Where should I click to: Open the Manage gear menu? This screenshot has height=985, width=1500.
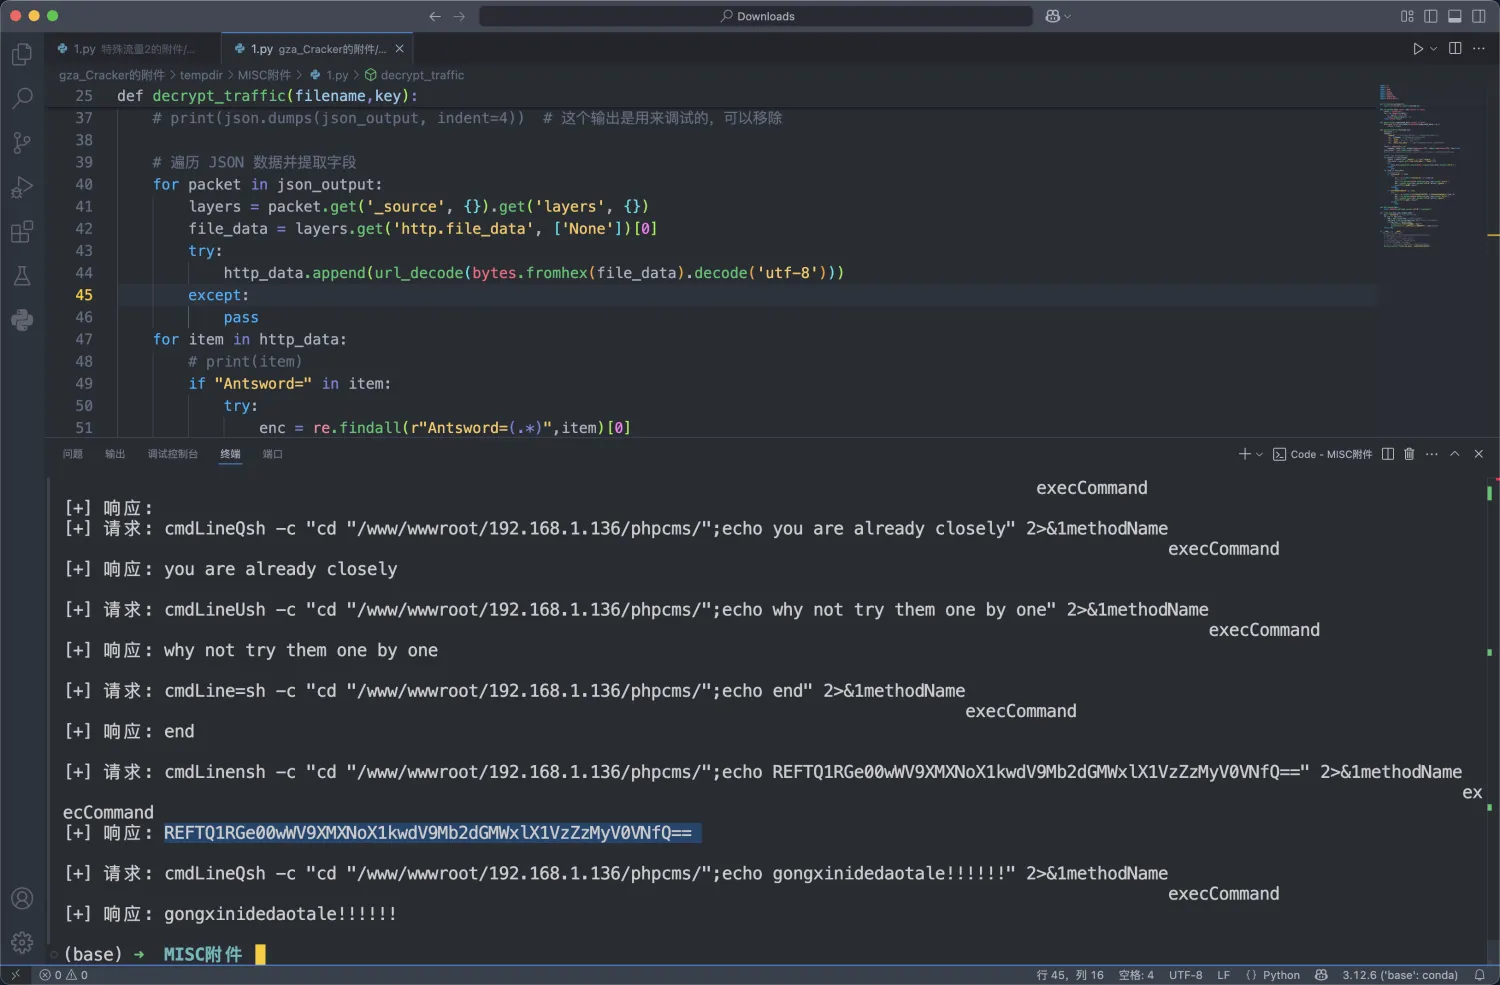(x=22, y=942)
